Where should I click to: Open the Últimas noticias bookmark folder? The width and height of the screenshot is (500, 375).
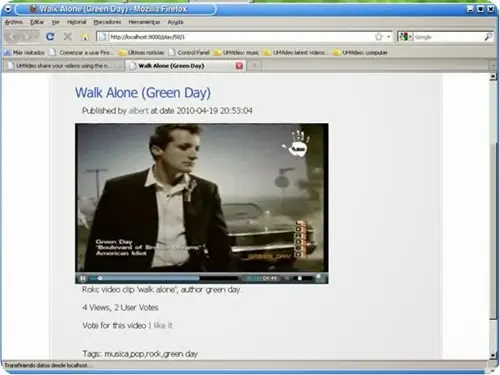tap(142, 52)
